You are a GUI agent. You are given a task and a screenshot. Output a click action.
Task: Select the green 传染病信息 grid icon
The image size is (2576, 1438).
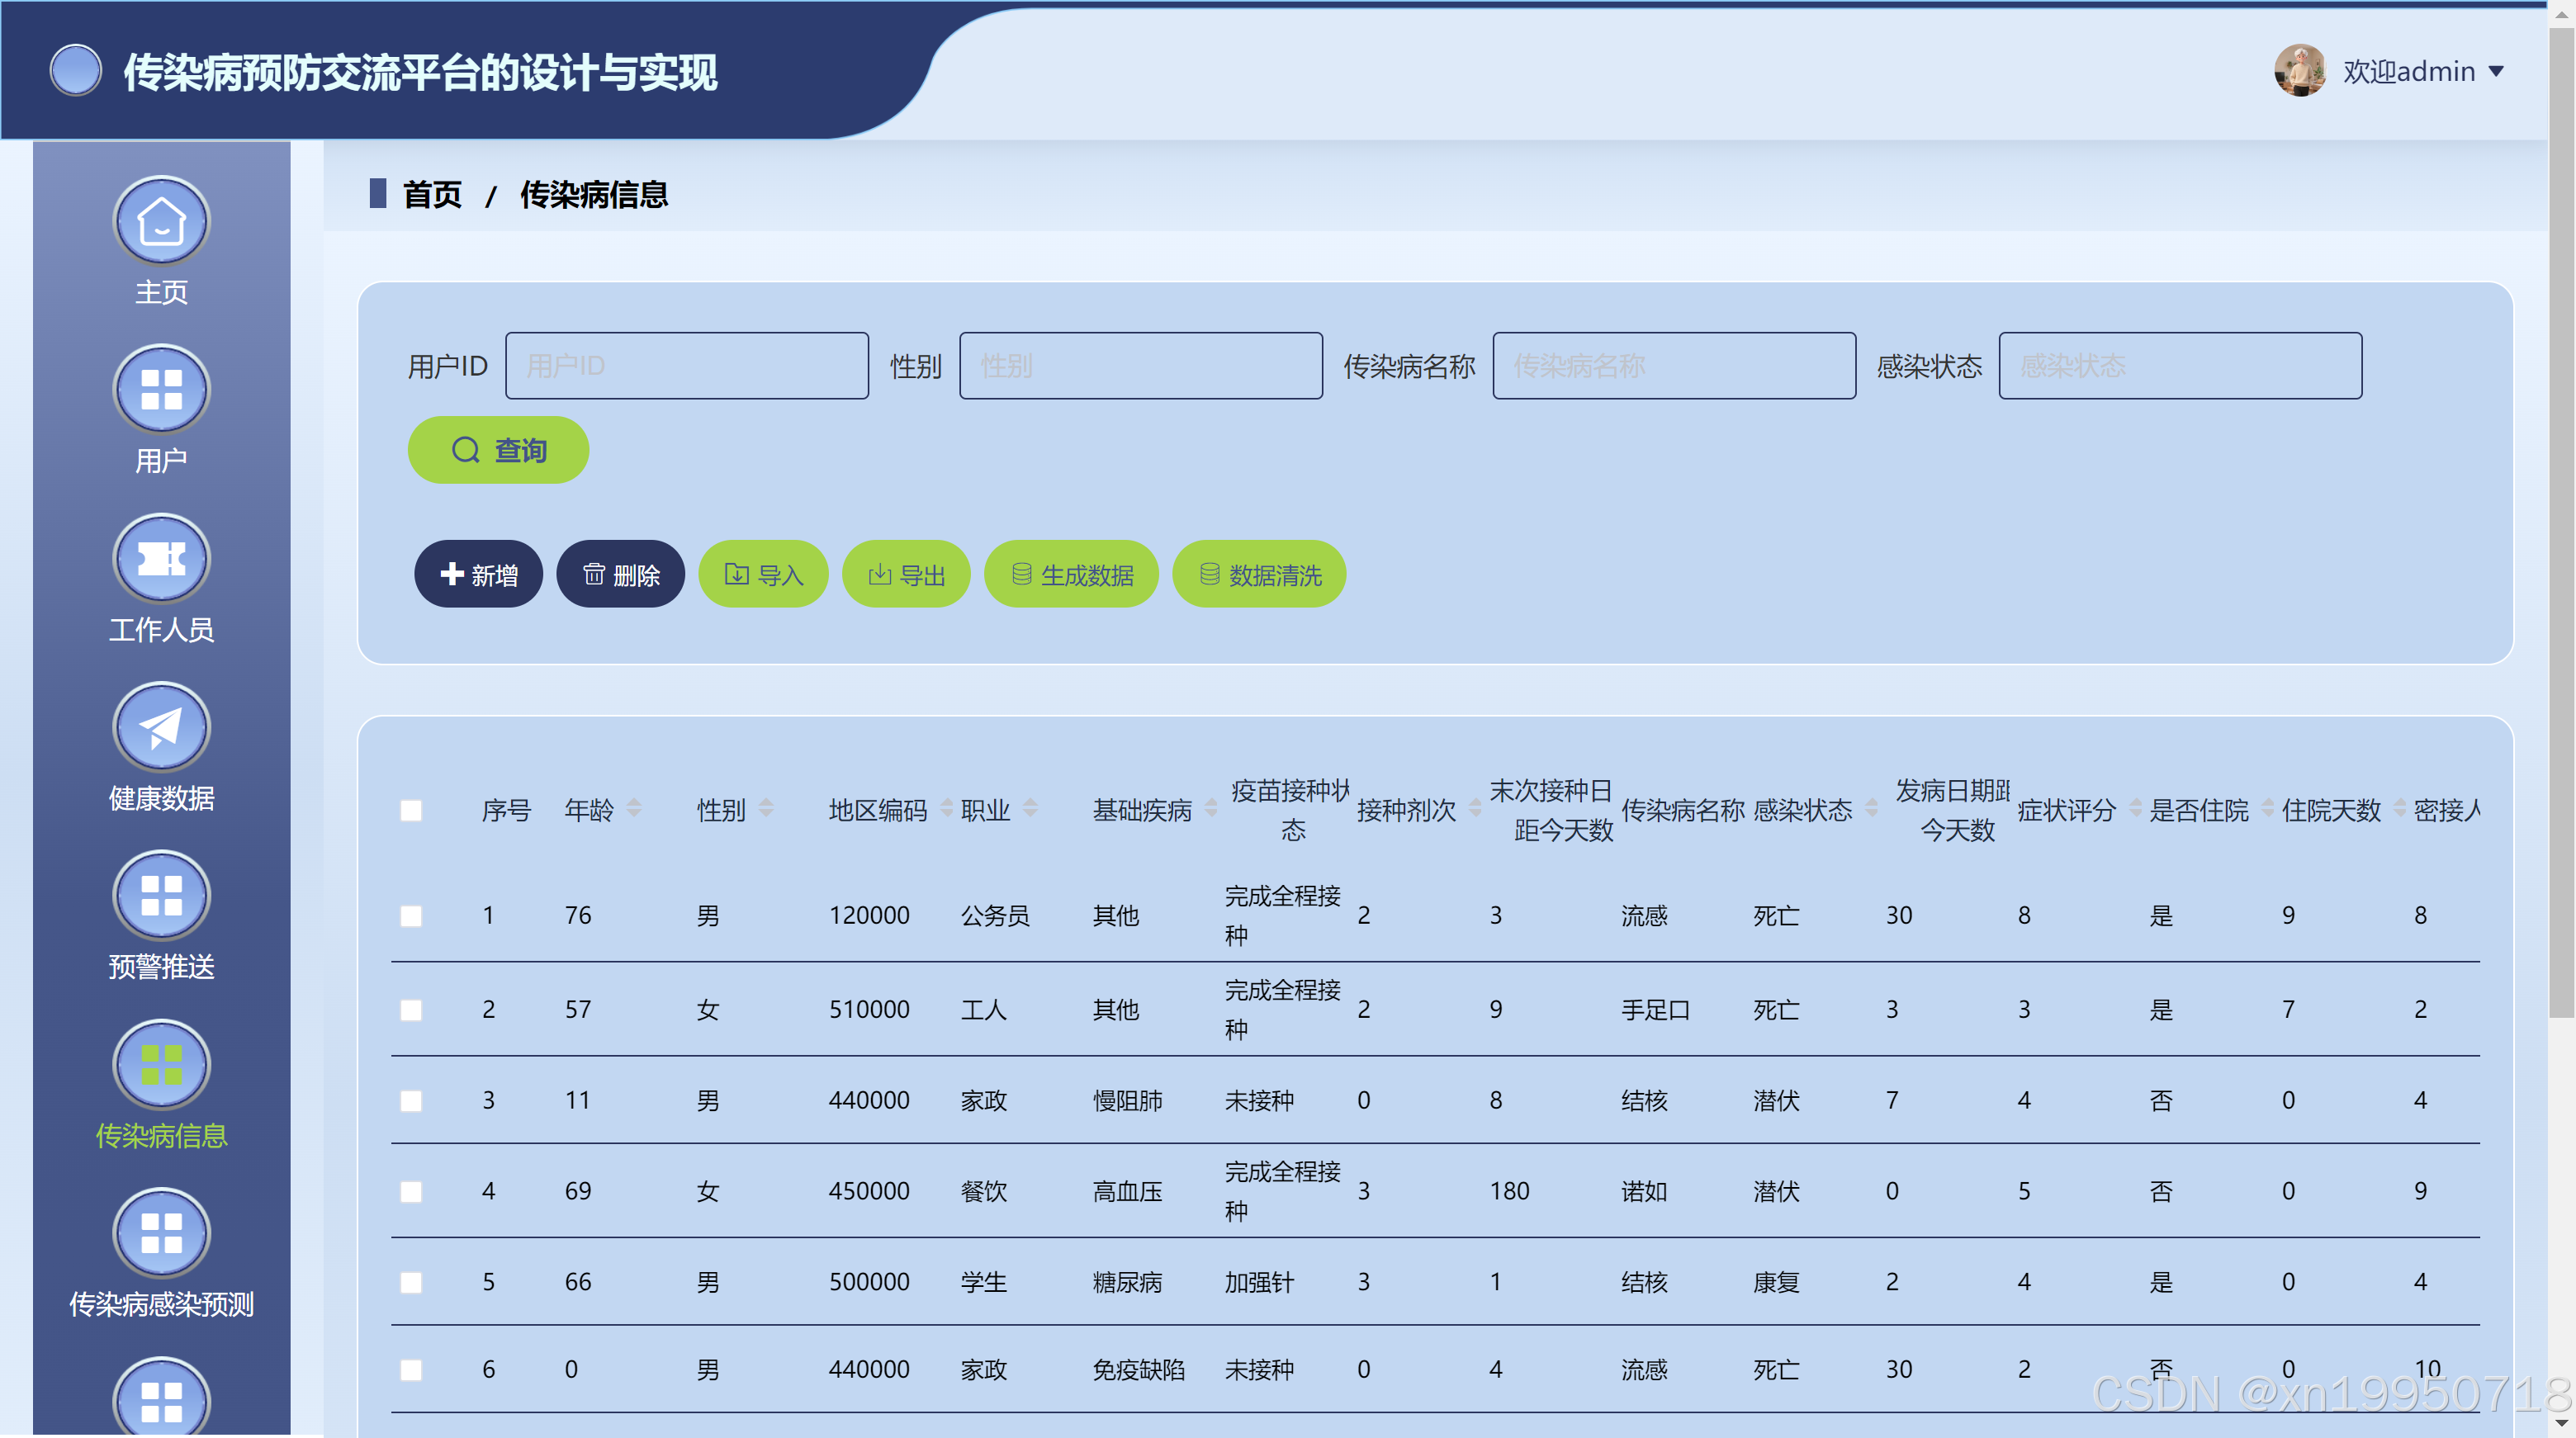161,1065
